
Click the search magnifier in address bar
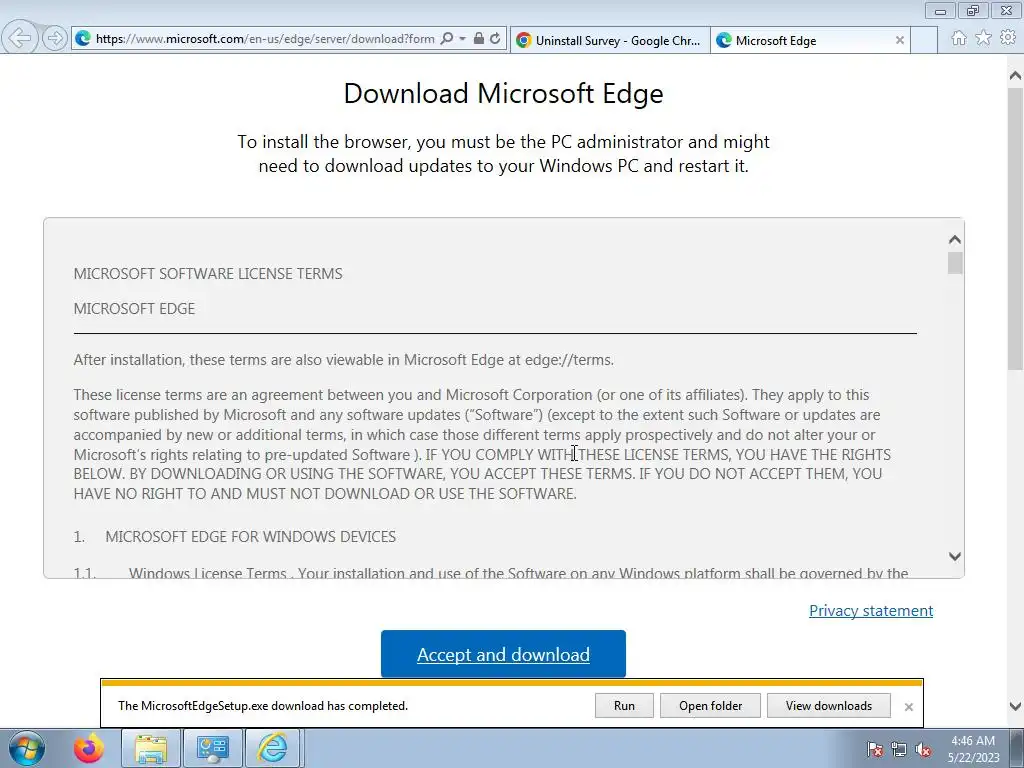[x=447, y=39]
